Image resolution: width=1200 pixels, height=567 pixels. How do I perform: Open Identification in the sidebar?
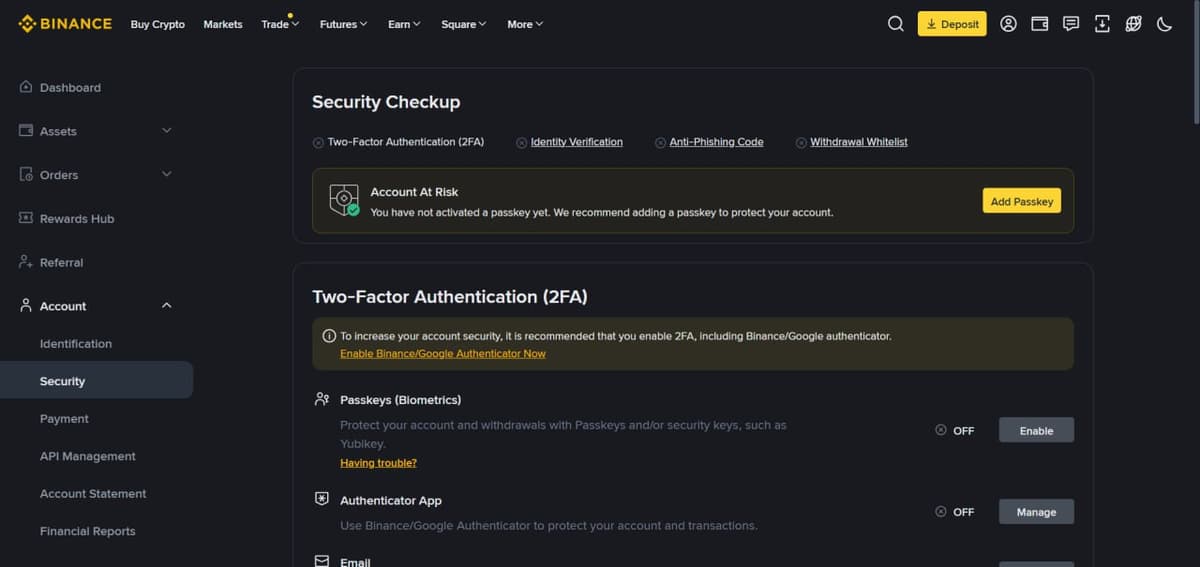[x=76, y=343]
